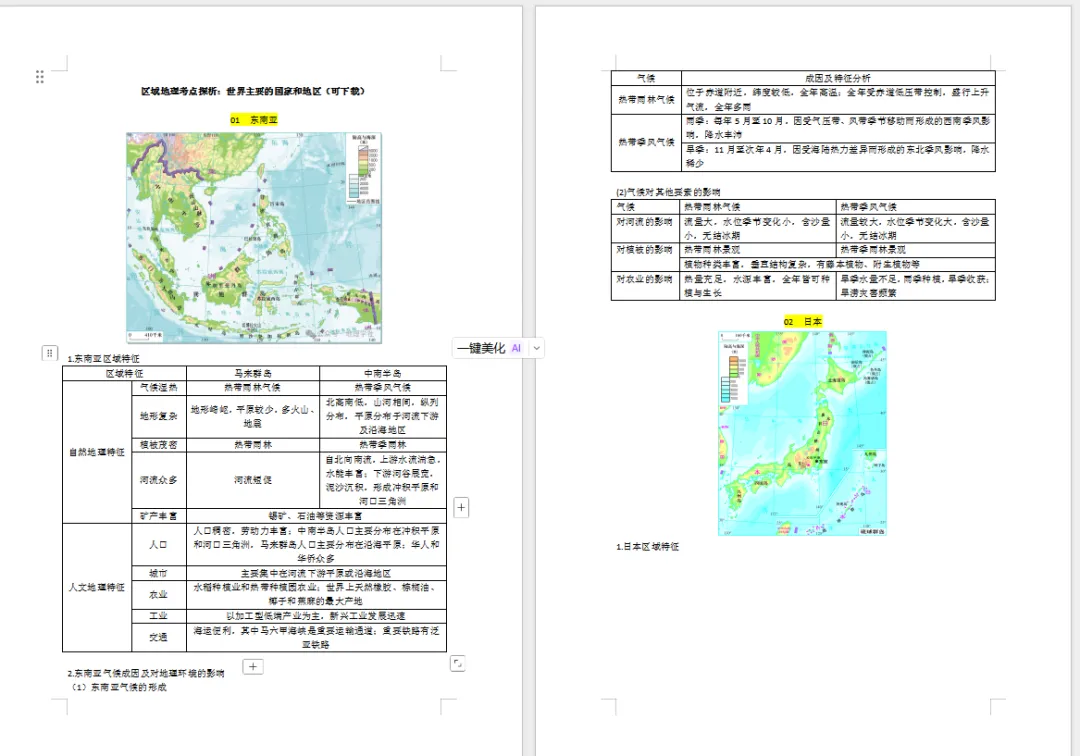1080x756 pixels.
Task: Click the cell 热带季雨林景观
Action: tap(916, 249)
